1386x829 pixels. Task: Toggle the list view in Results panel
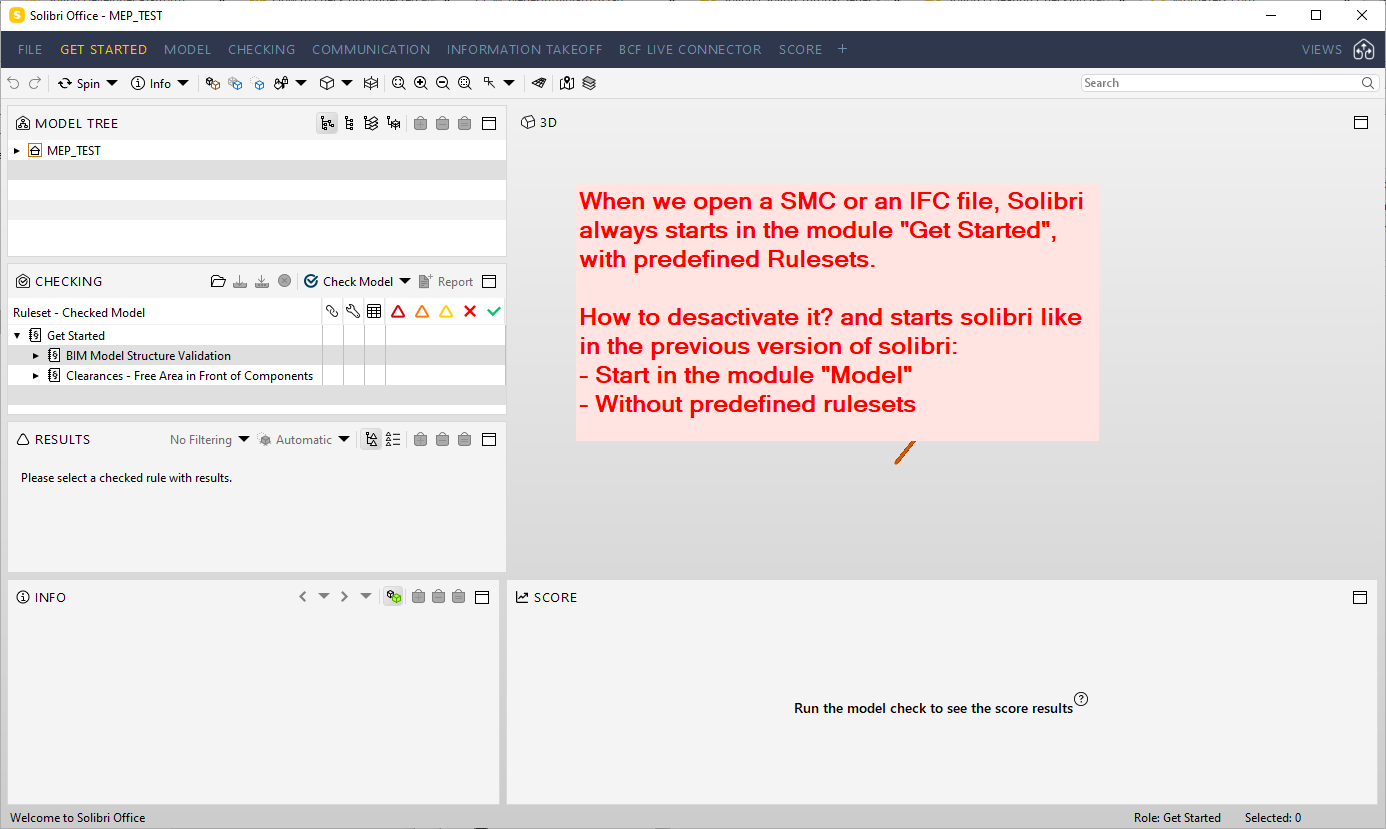[394, 440]
